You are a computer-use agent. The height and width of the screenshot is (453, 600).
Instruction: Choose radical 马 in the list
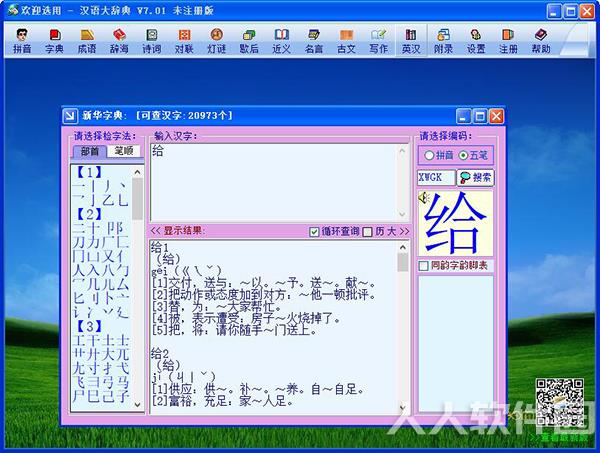[x=123, y=382]
